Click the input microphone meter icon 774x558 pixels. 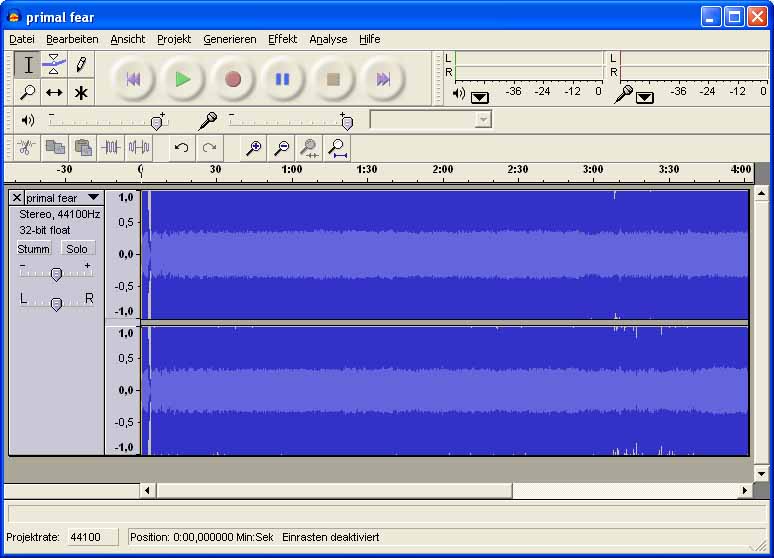click(624, 94)
